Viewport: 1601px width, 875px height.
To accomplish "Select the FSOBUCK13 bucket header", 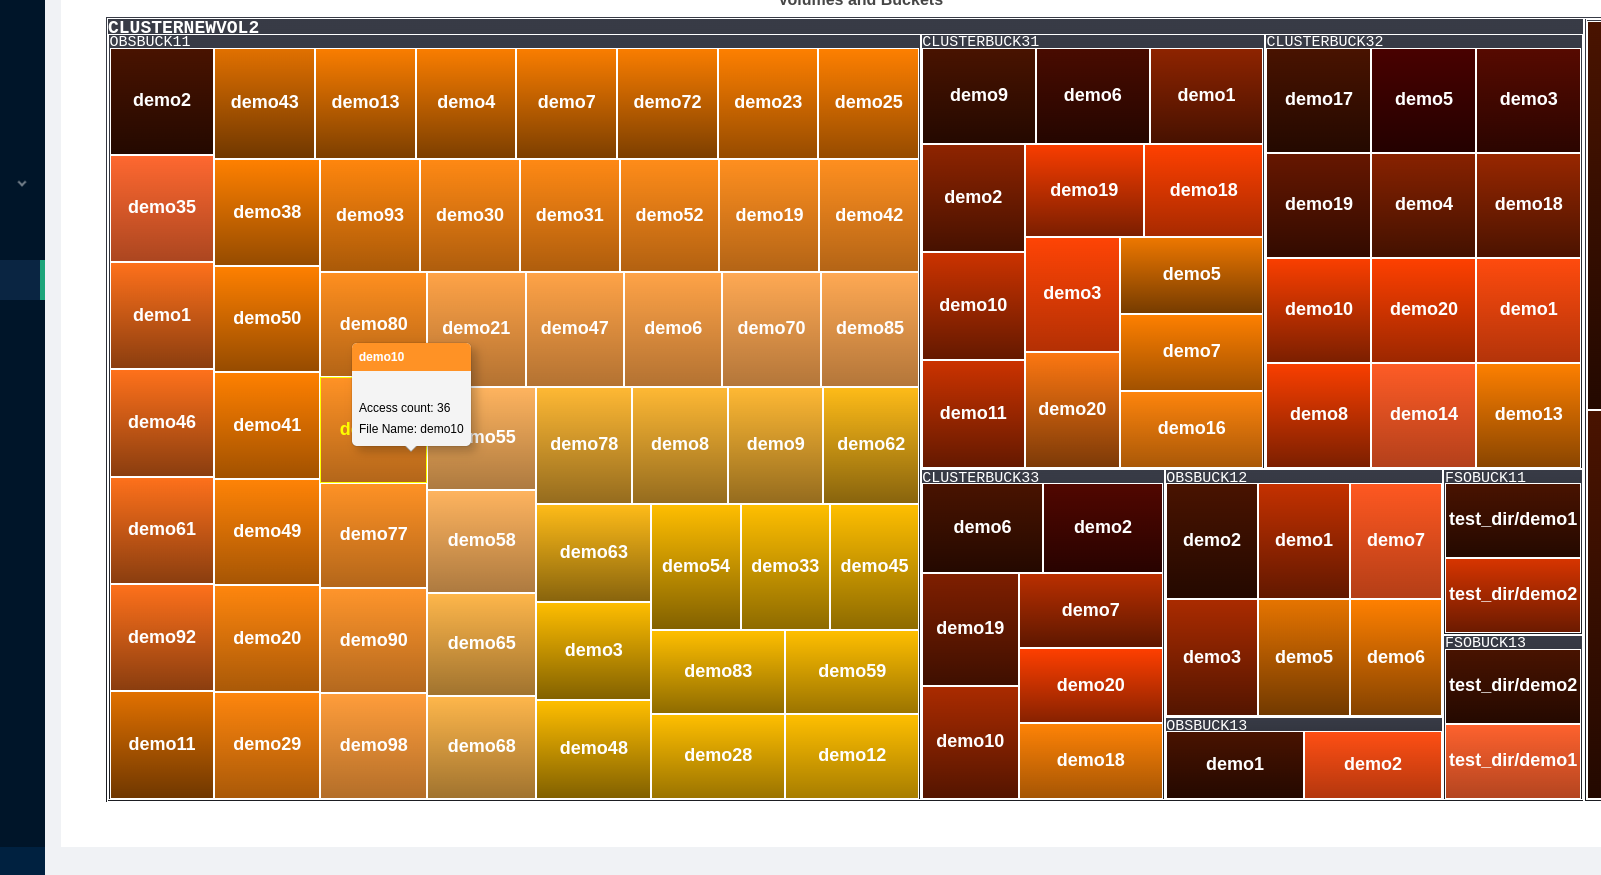I will (x=1485, y=642).
